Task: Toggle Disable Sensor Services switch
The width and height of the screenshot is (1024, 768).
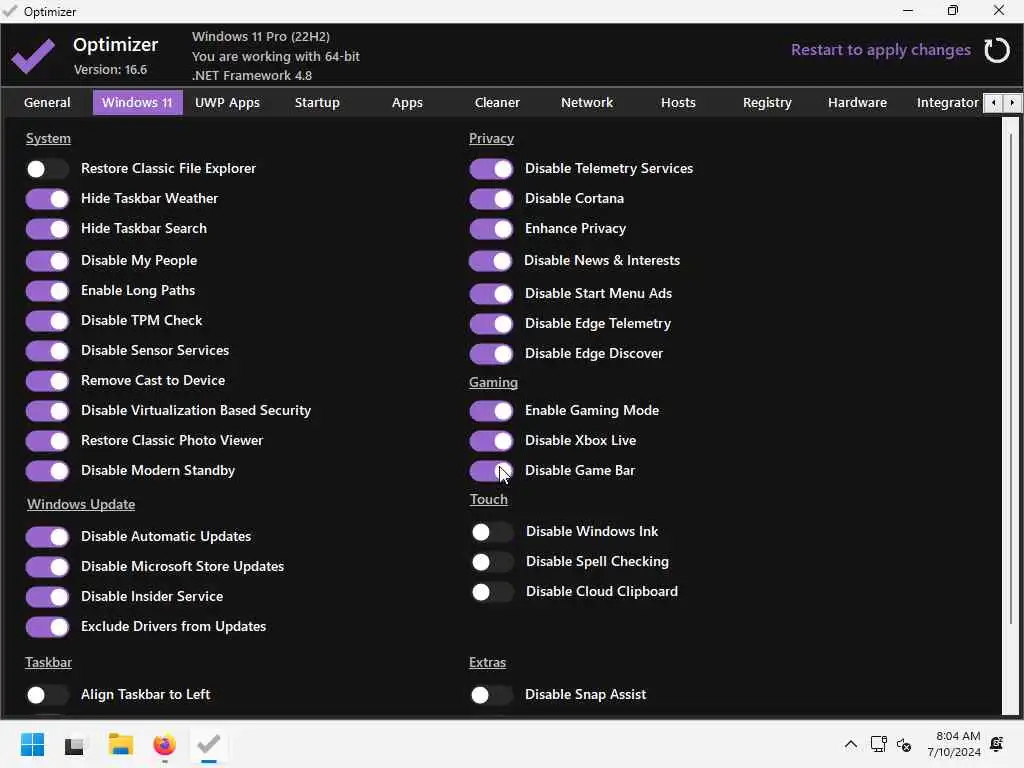Action: click(x=47, y=351)
